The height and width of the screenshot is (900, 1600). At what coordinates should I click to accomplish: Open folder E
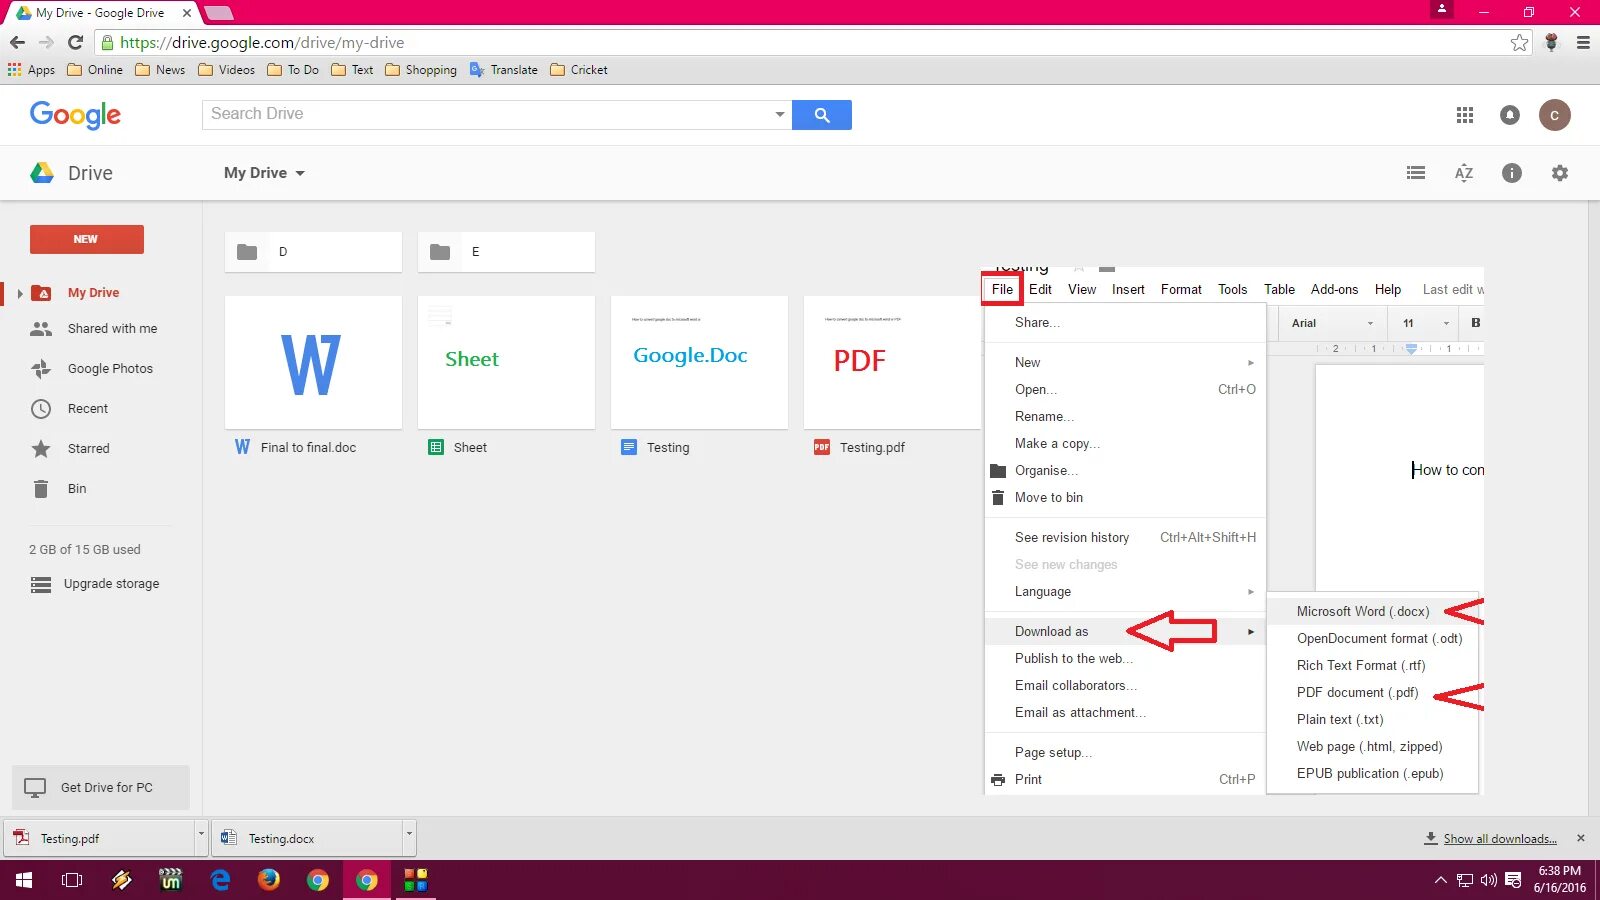coord(506,252)
